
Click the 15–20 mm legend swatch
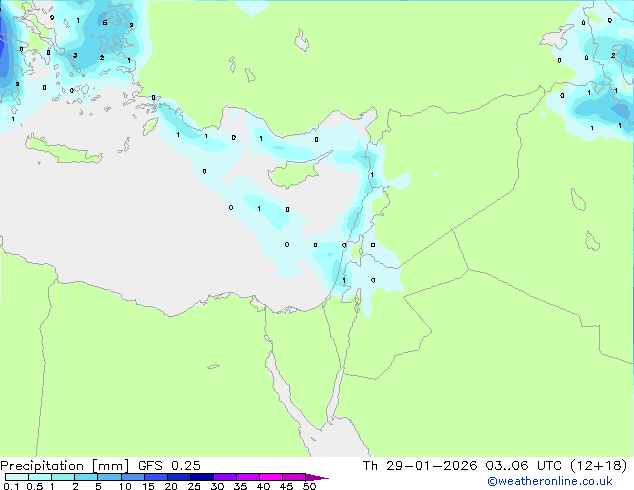click(156, 477)
